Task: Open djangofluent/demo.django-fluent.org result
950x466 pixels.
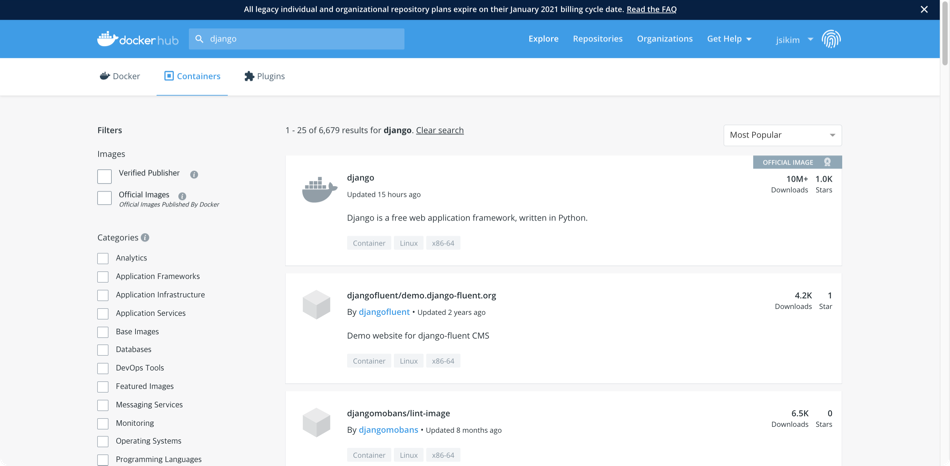Action: coord(422,296)
